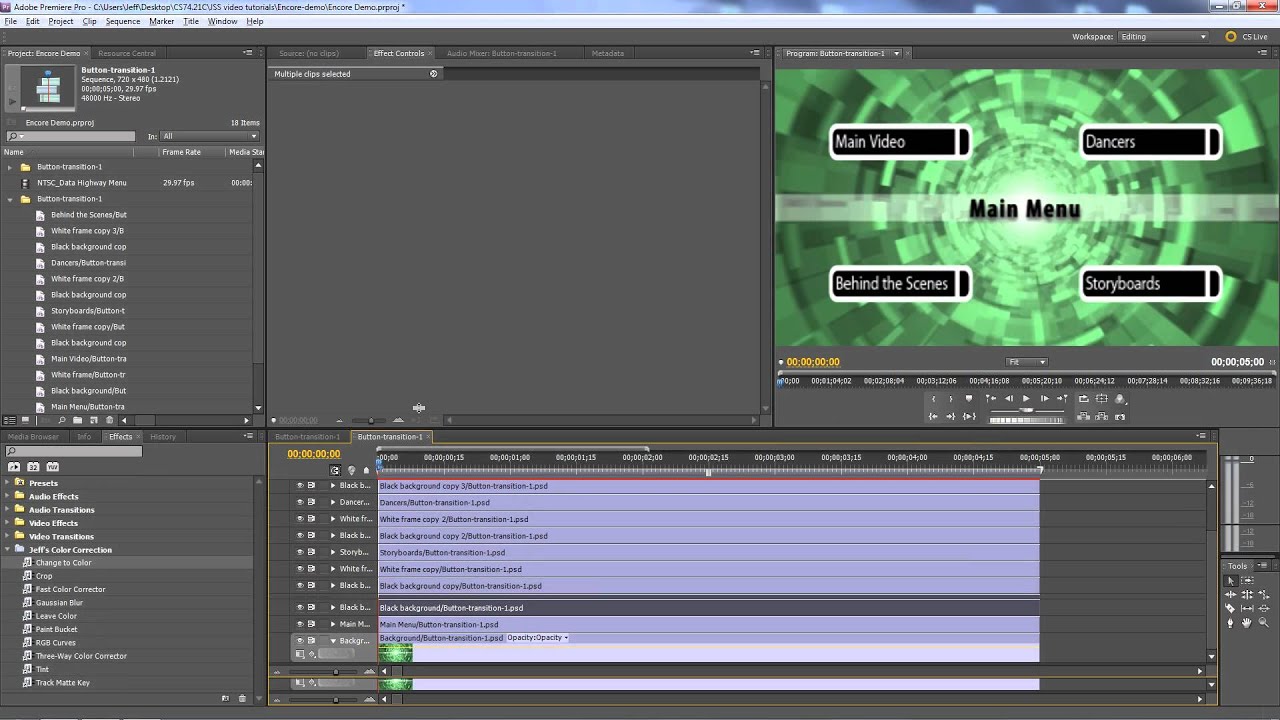
Task: Click the Find magnifier in Project panel
Action: (x=62, y=420)
